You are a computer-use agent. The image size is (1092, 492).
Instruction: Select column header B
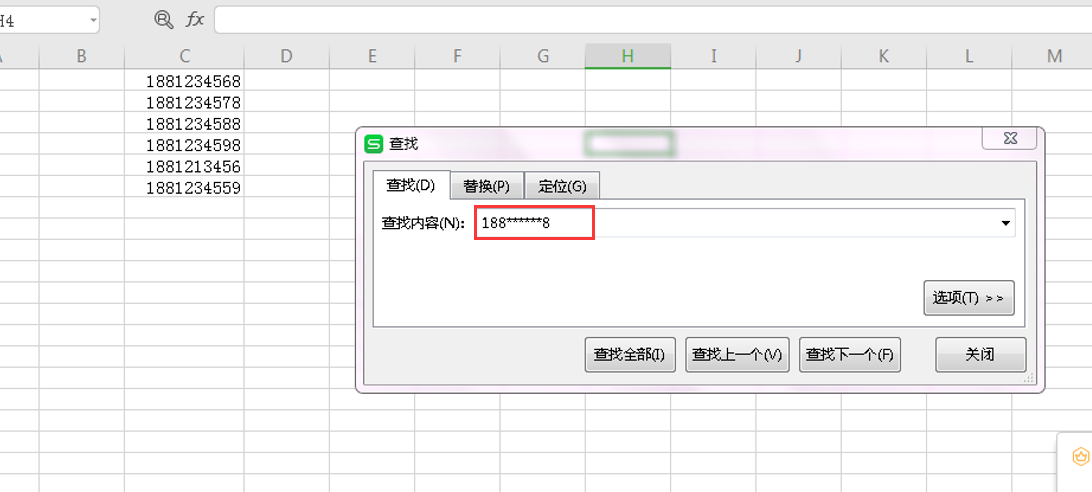81,56
